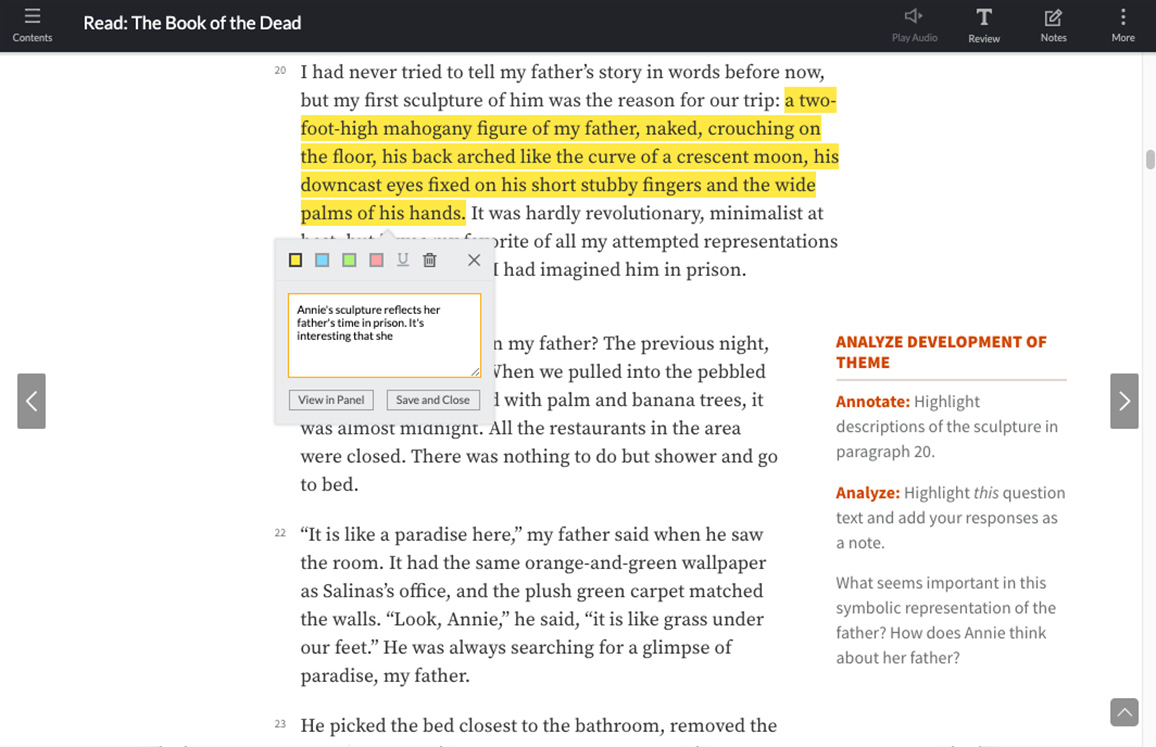This screenshot has height=747, width=1156.
Task: Choose the blue highlight color
Action: tap(322, 260)
